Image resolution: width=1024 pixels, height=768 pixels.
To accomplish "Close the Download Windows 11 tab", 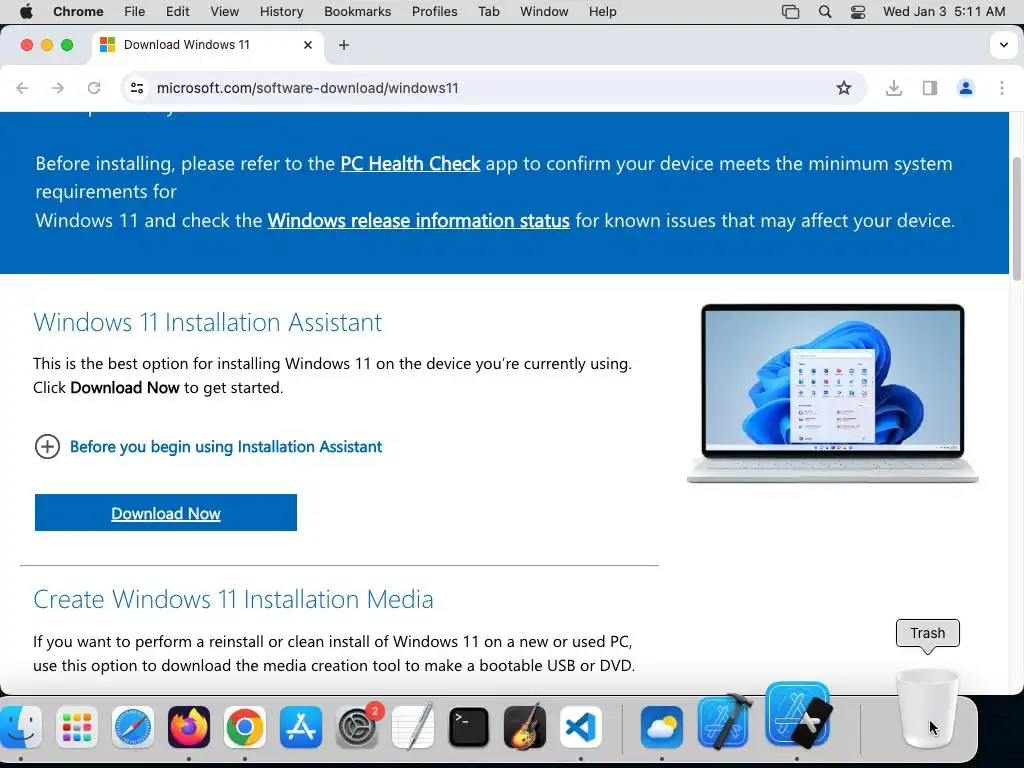I will click(x=308, y=45).
